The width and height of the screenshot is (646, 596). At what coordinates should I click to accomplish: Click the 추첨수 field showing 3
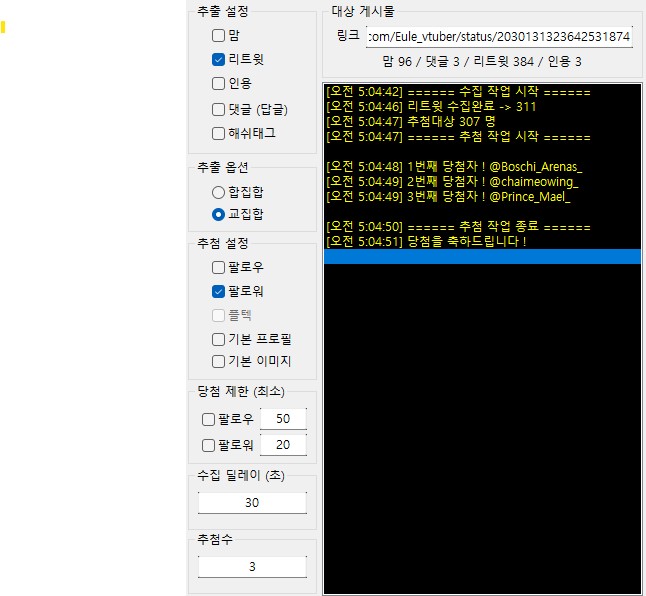pyautogui.click(x=252, y=567)
